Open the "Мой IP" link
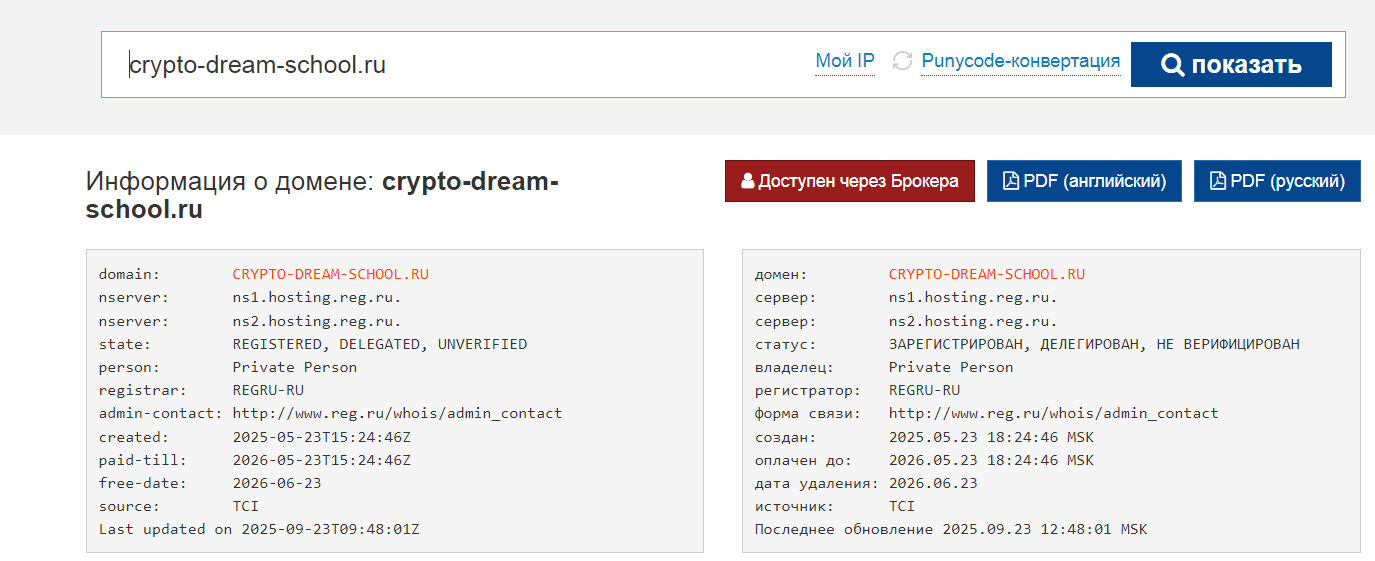 click(x=845, y=61)
